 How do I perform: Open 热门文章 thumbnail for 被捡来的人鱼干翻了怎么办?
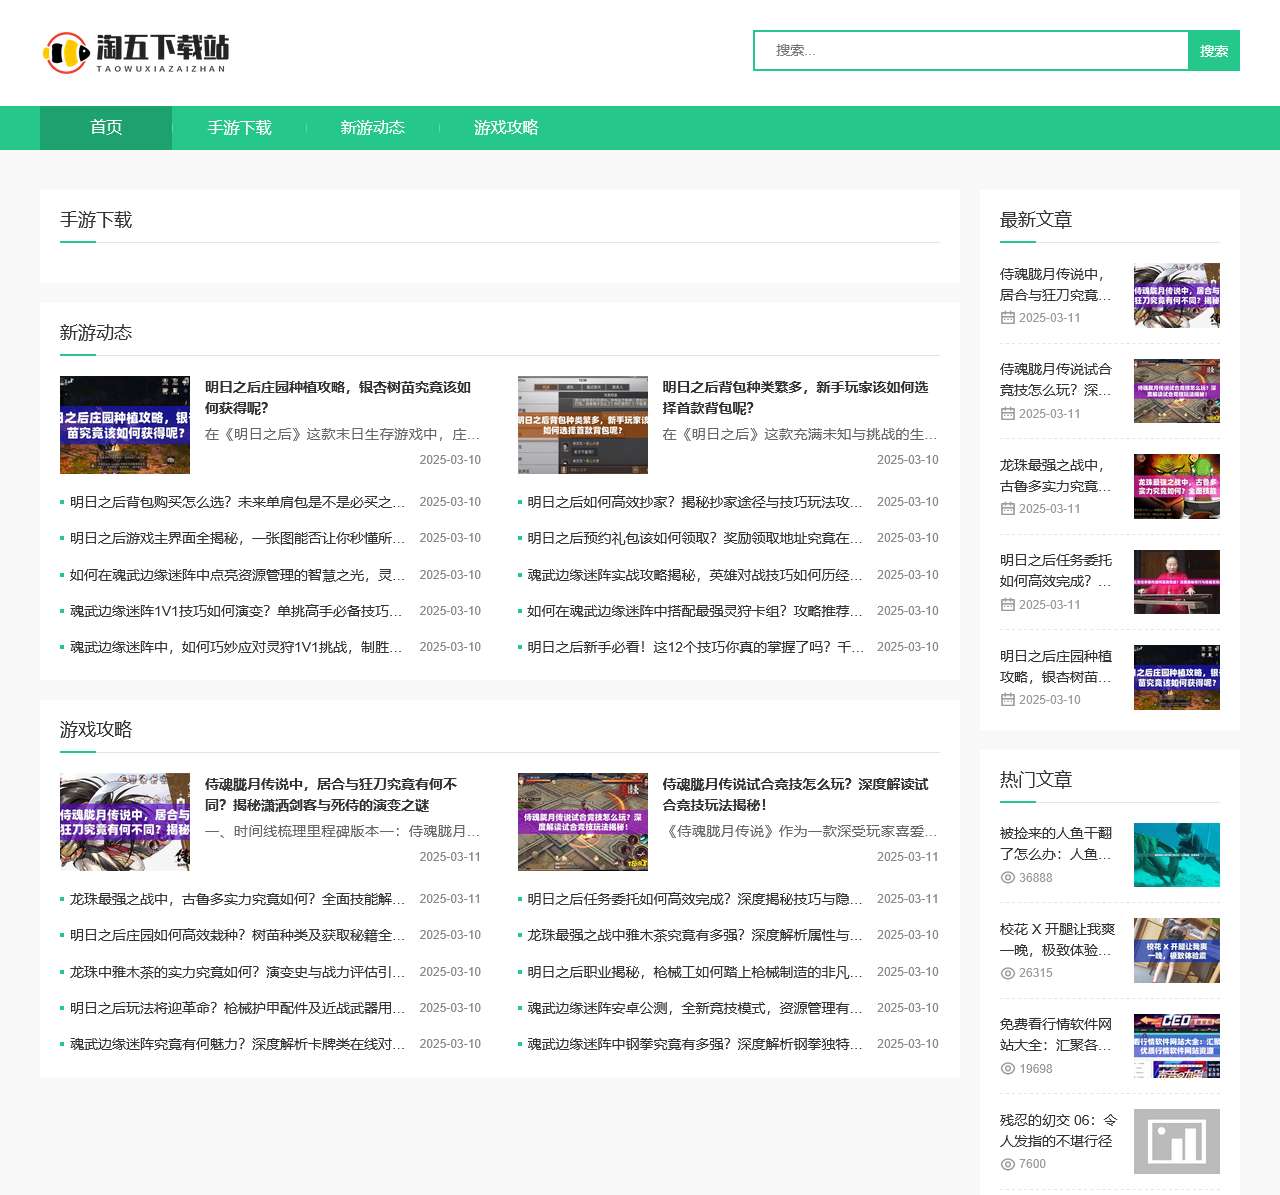1177,855
